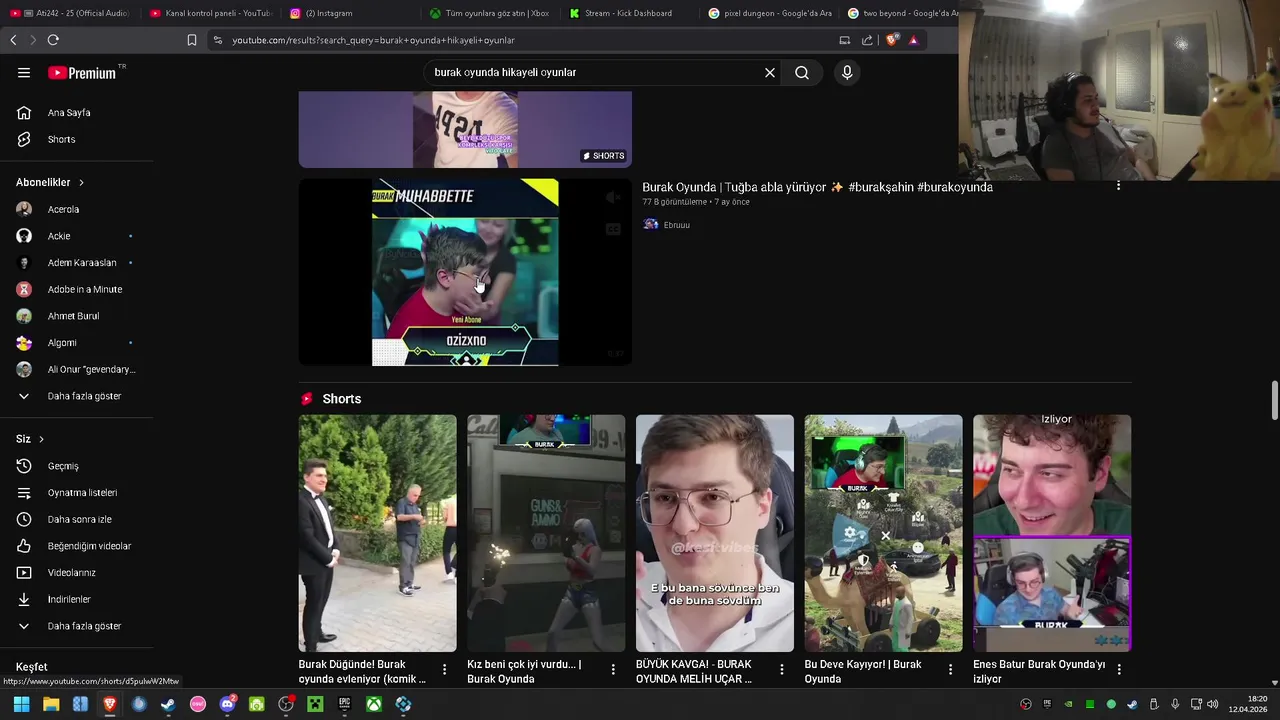Viewport: 1280px width, 720px height.
Task: Open video titled Tuğba abla yürüyor
Action: [817, 187]
